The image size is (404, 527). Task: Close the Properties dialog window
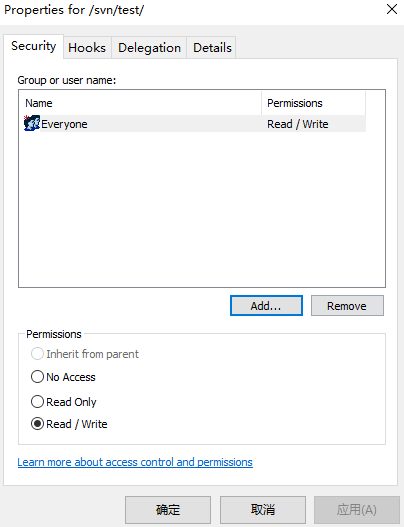pos(392,9)
